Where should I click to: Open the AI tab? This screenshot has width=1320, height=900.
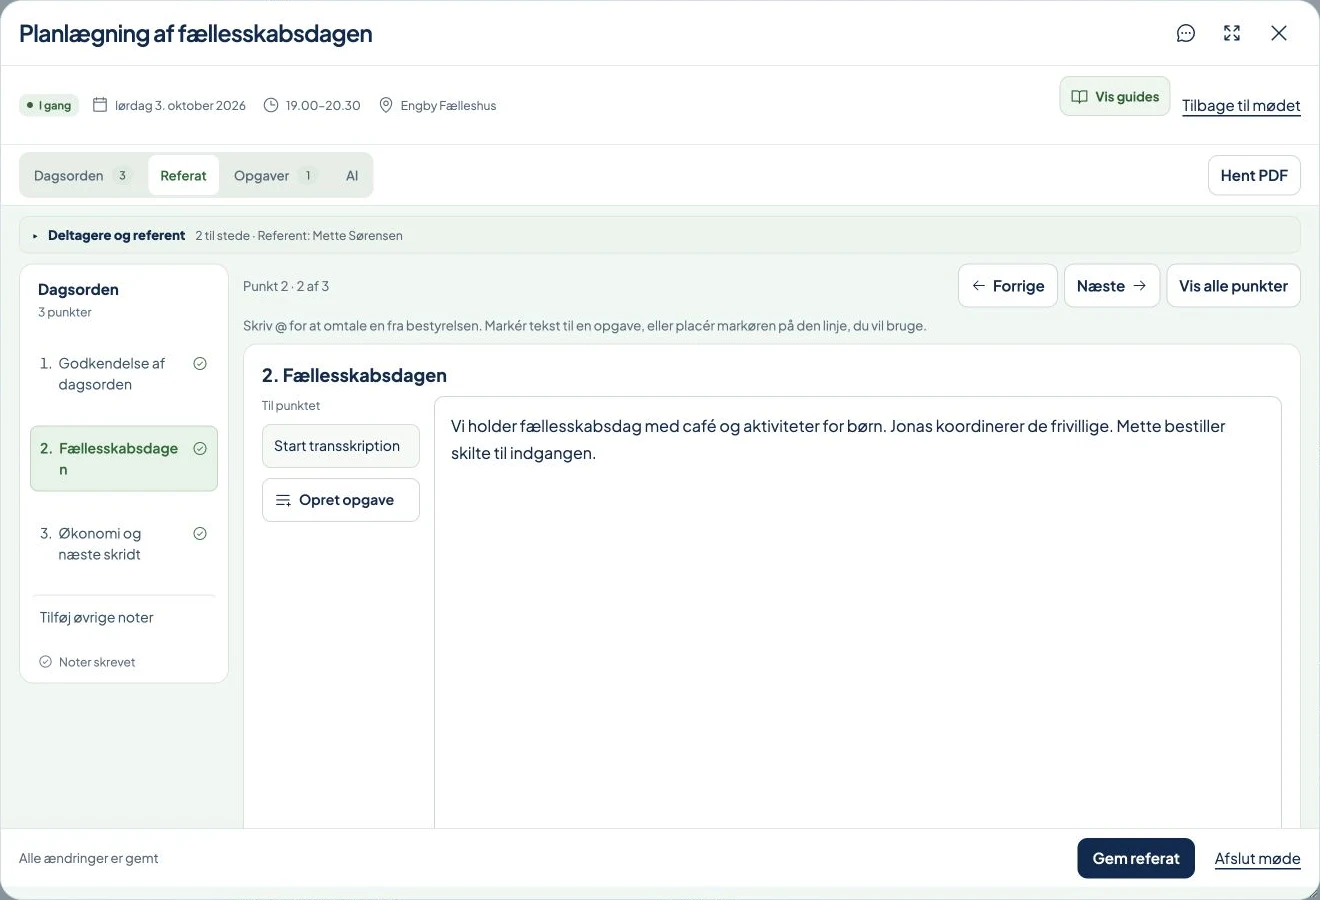pos(352,175)
